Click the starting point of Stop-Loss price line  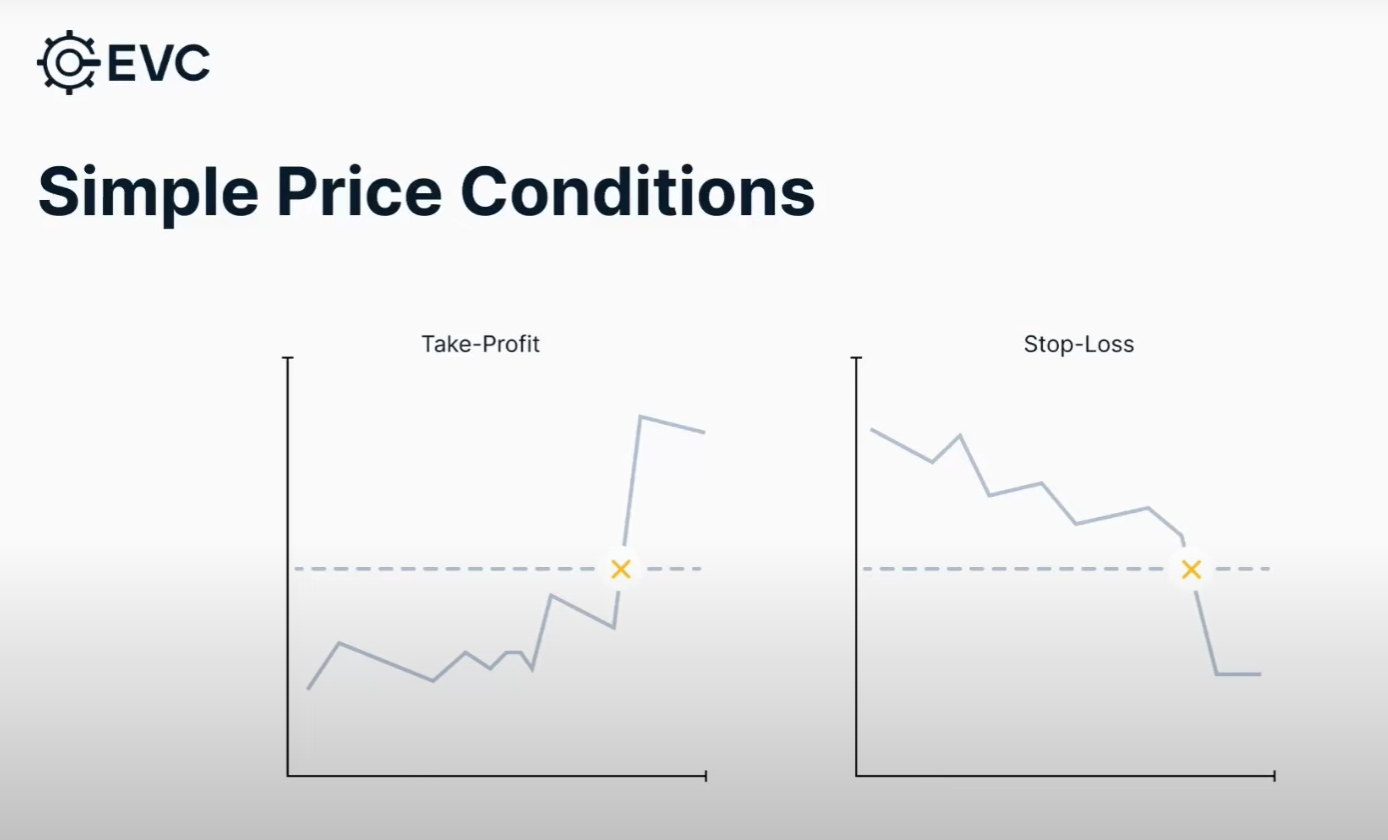coord(872,430)
